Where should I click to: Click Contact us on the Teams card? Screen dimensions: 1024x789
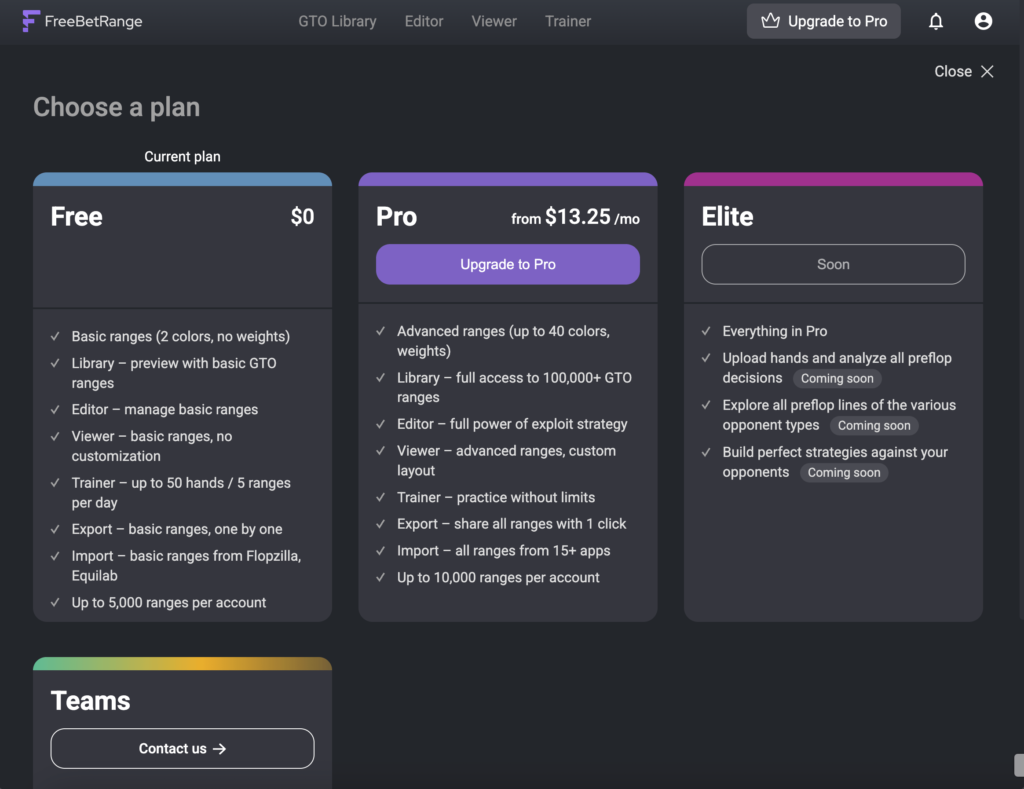click(182, 748)
